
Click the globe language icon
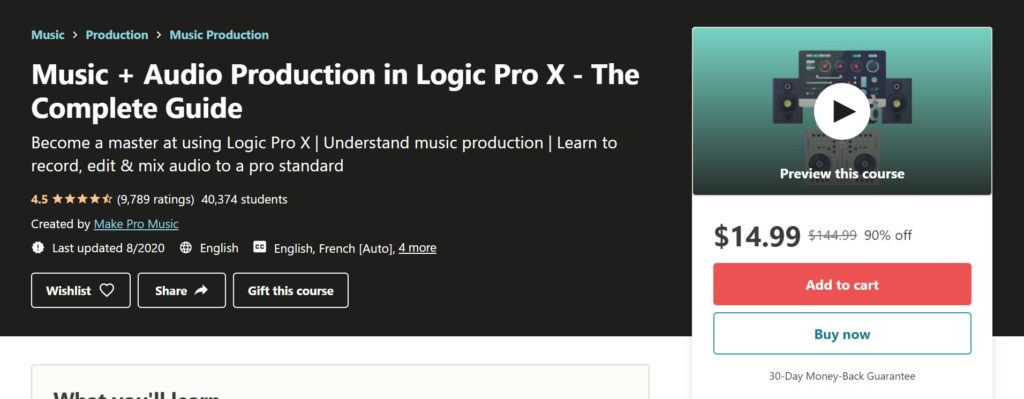tap(186, 247)
